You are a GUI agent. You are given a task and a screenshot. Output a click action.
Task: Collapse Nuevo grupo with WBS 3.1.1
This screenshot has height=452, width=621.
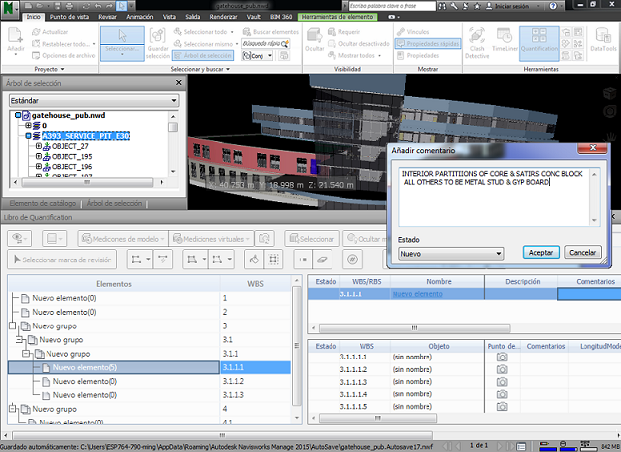coord(26,353)
